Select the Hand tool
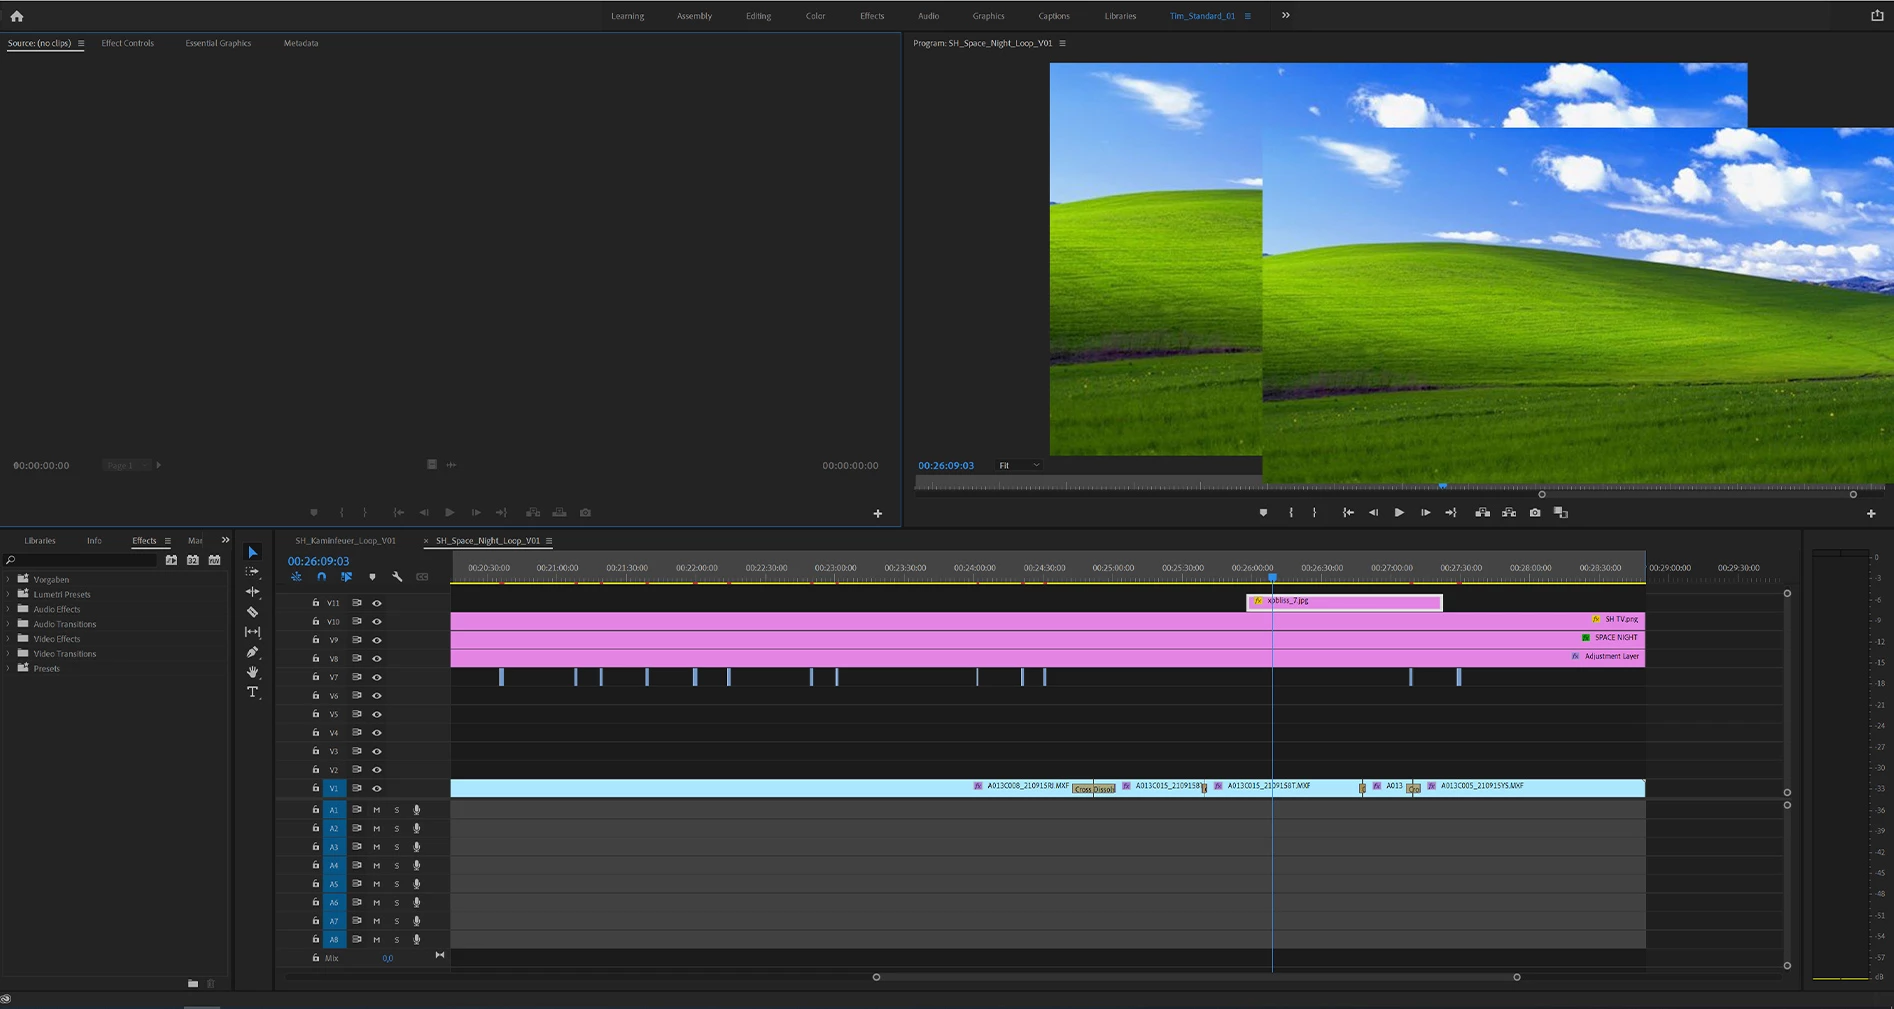 [252, 672]
